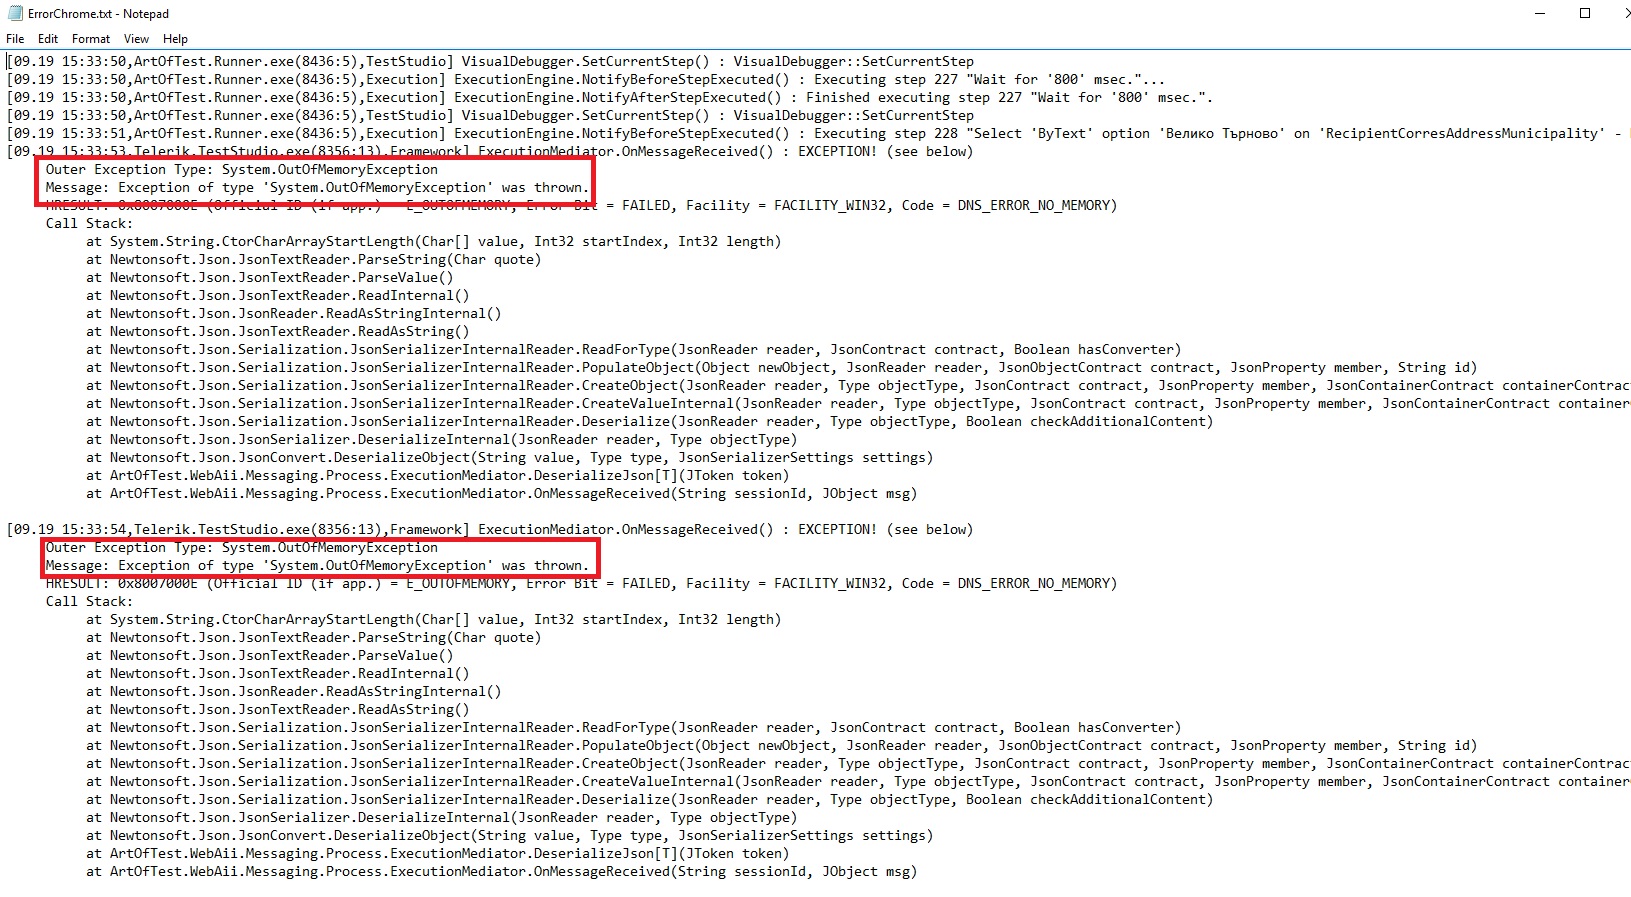Place cursor in first 'Outer Exception Type' line
The height and width of the screenshot is (897, 1631).
pyautogui.click(x=241, y=170)
